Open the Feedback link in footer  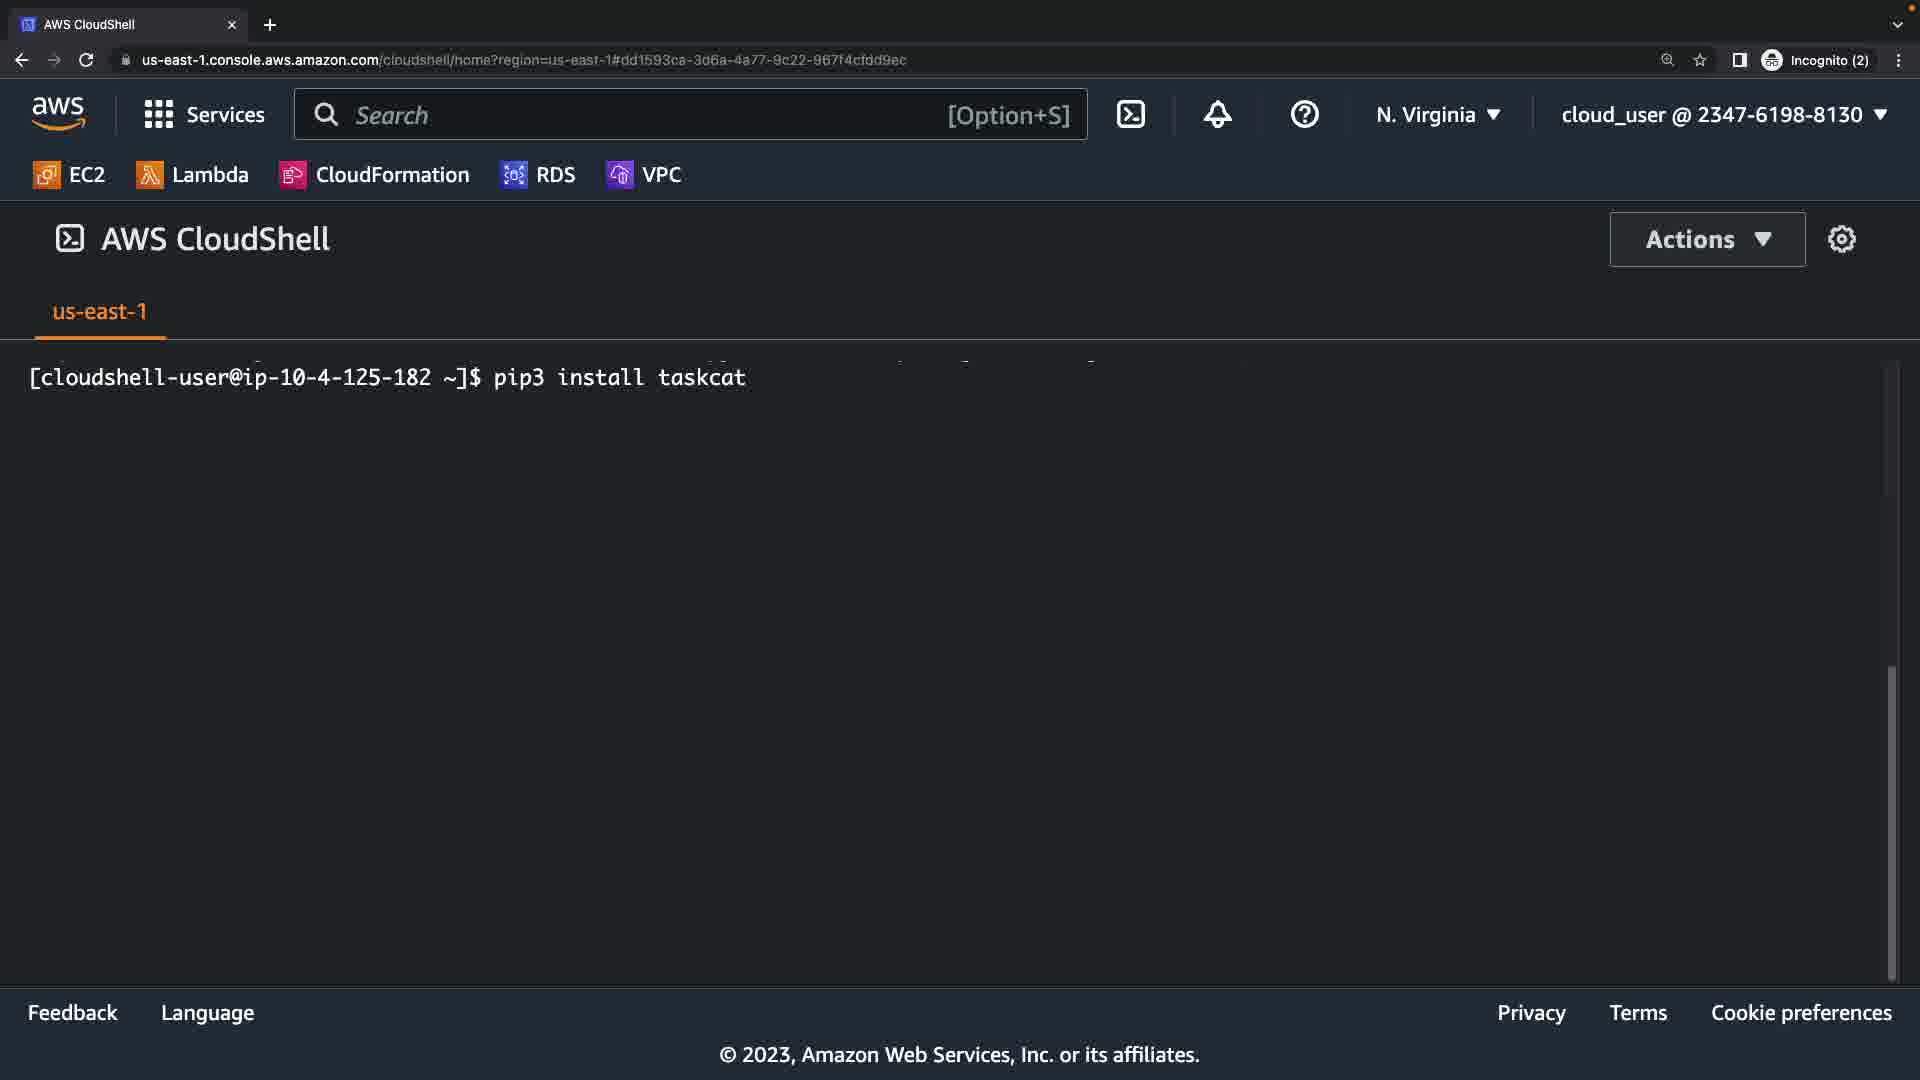coord(72,1013)
